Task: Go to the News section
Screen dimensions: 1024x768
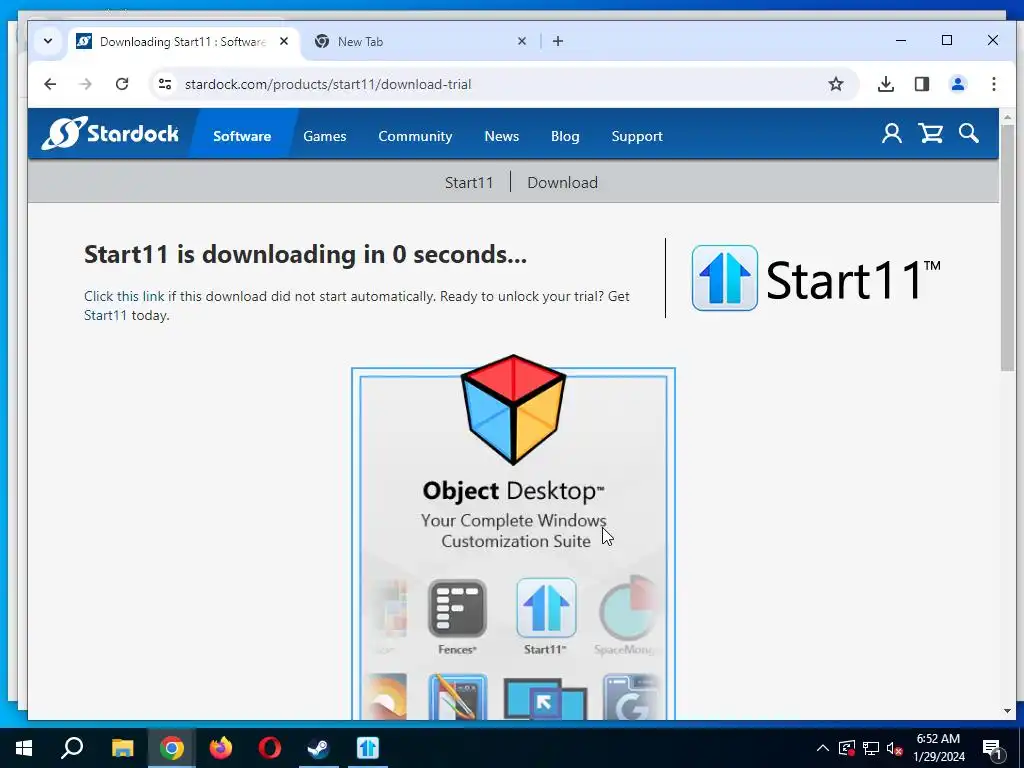Action: click(x=502, y=136)
